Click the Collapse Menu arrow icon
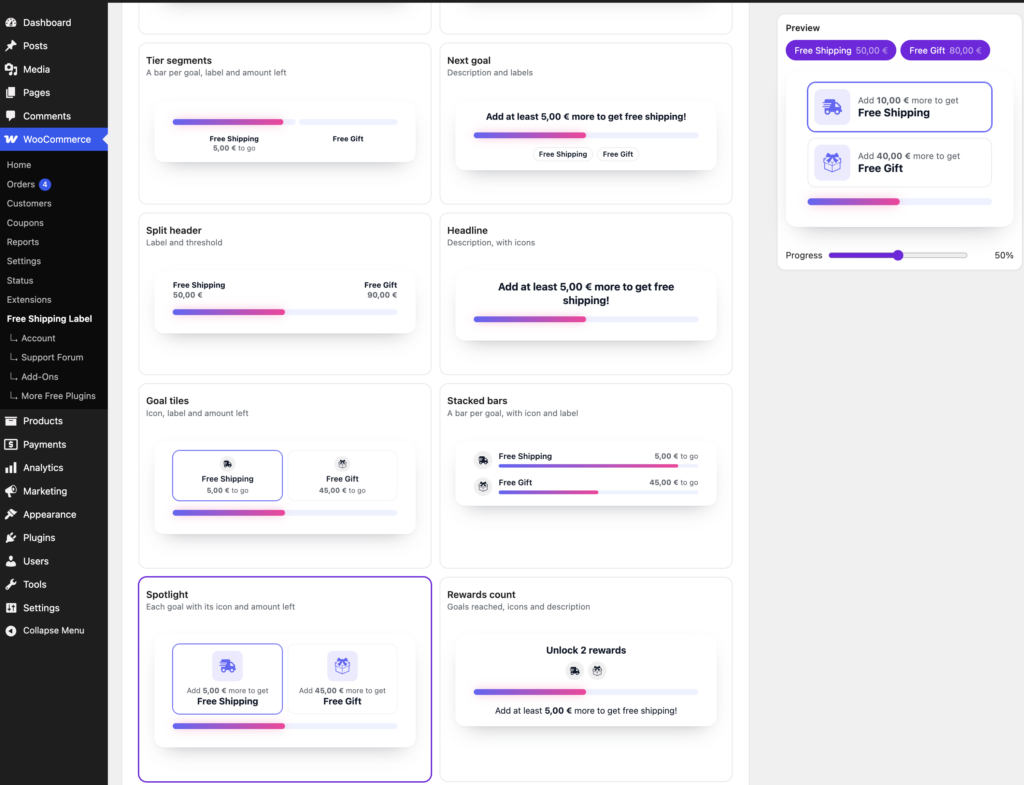 [x=11, y=631]
